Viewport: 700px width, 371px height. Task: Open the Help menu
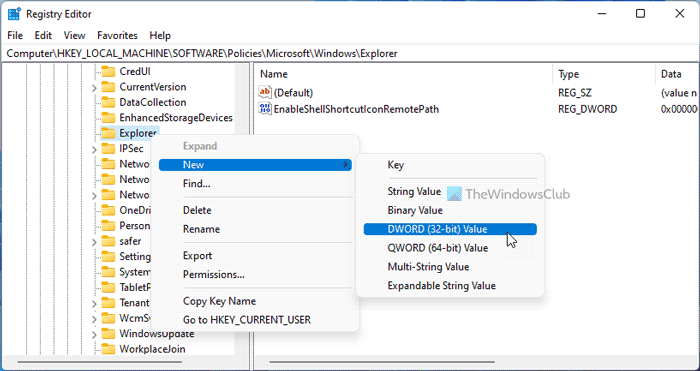160,35
